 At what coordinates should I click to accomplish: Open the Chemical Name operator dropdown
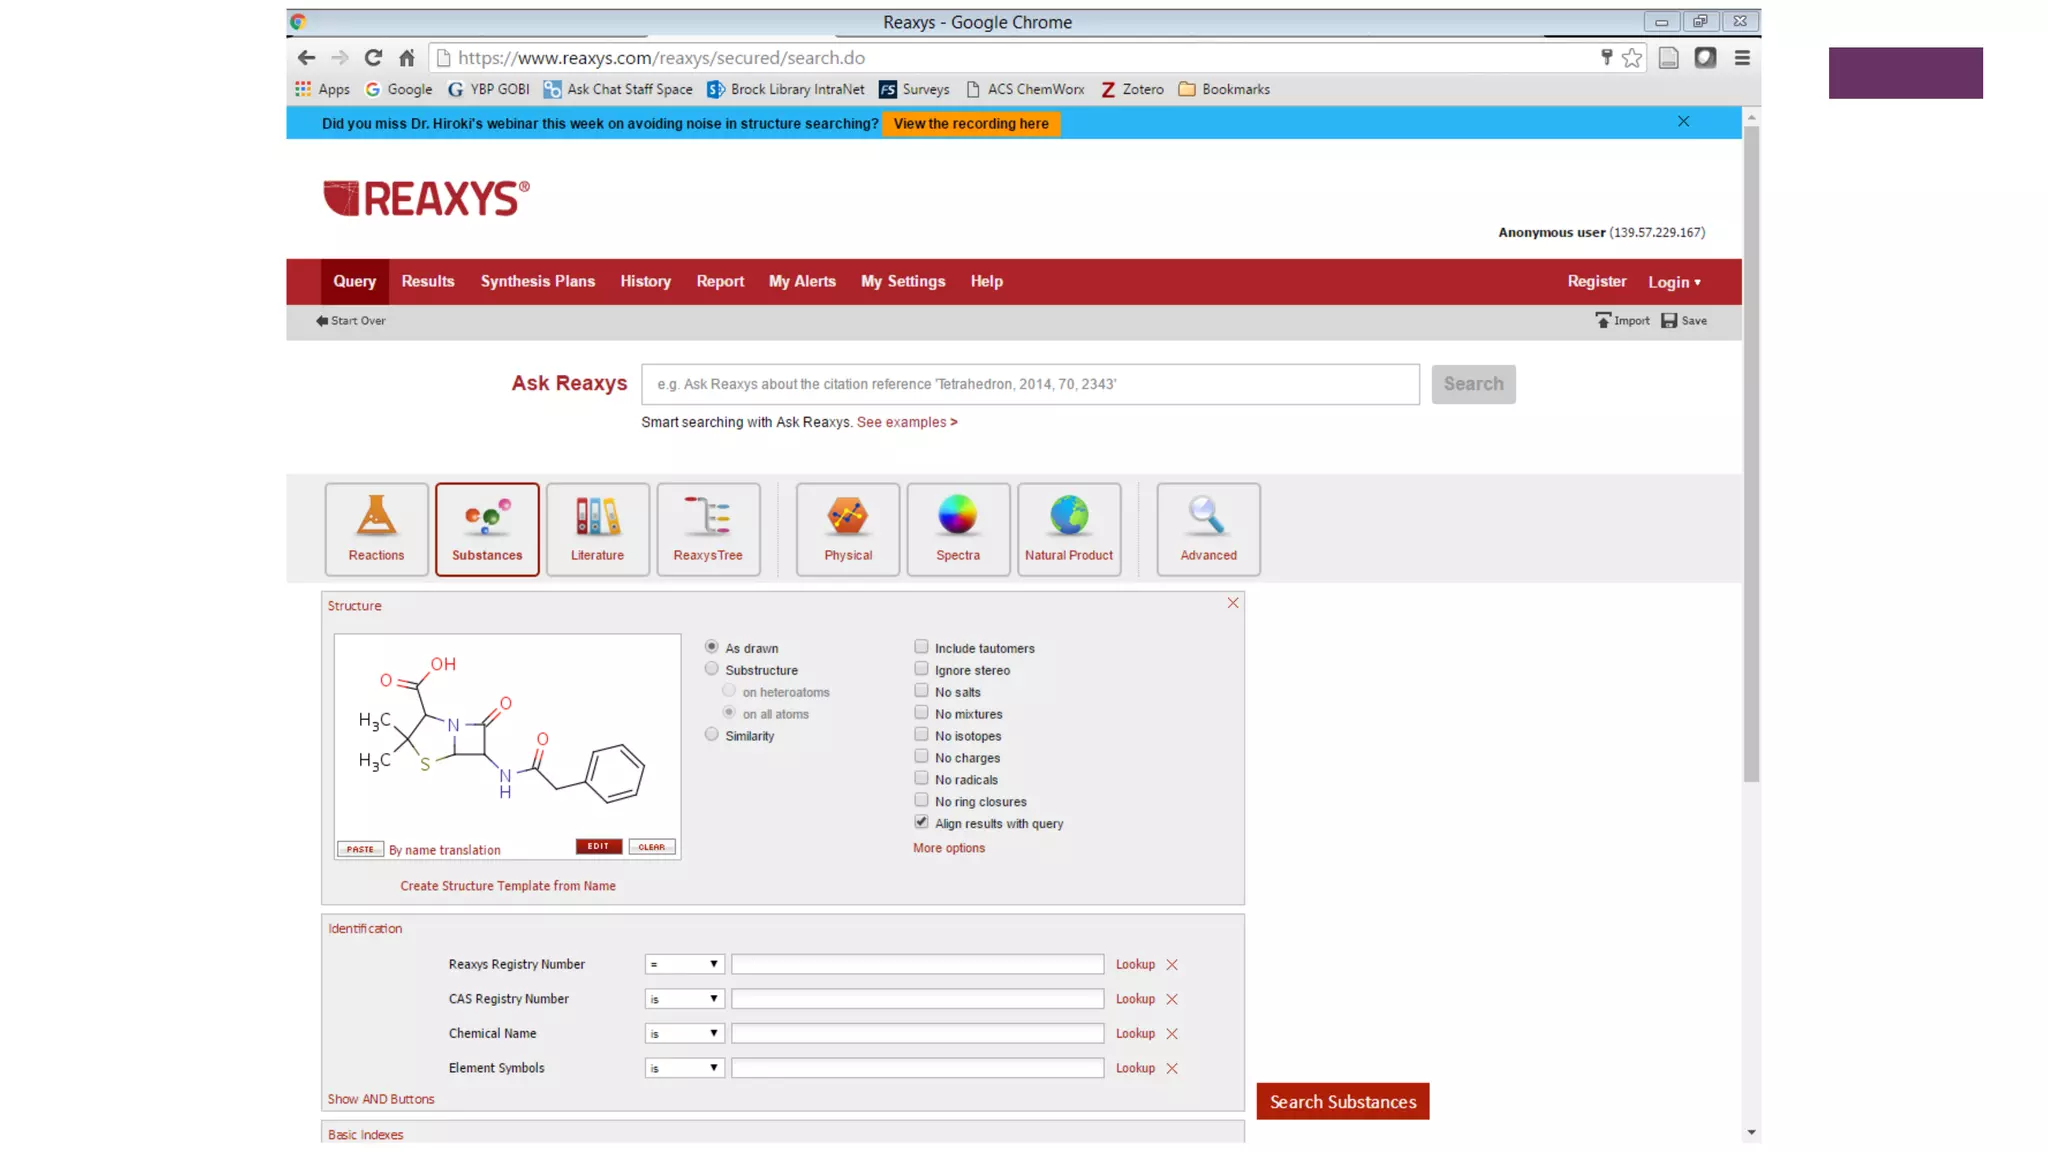pos(684,1033)
